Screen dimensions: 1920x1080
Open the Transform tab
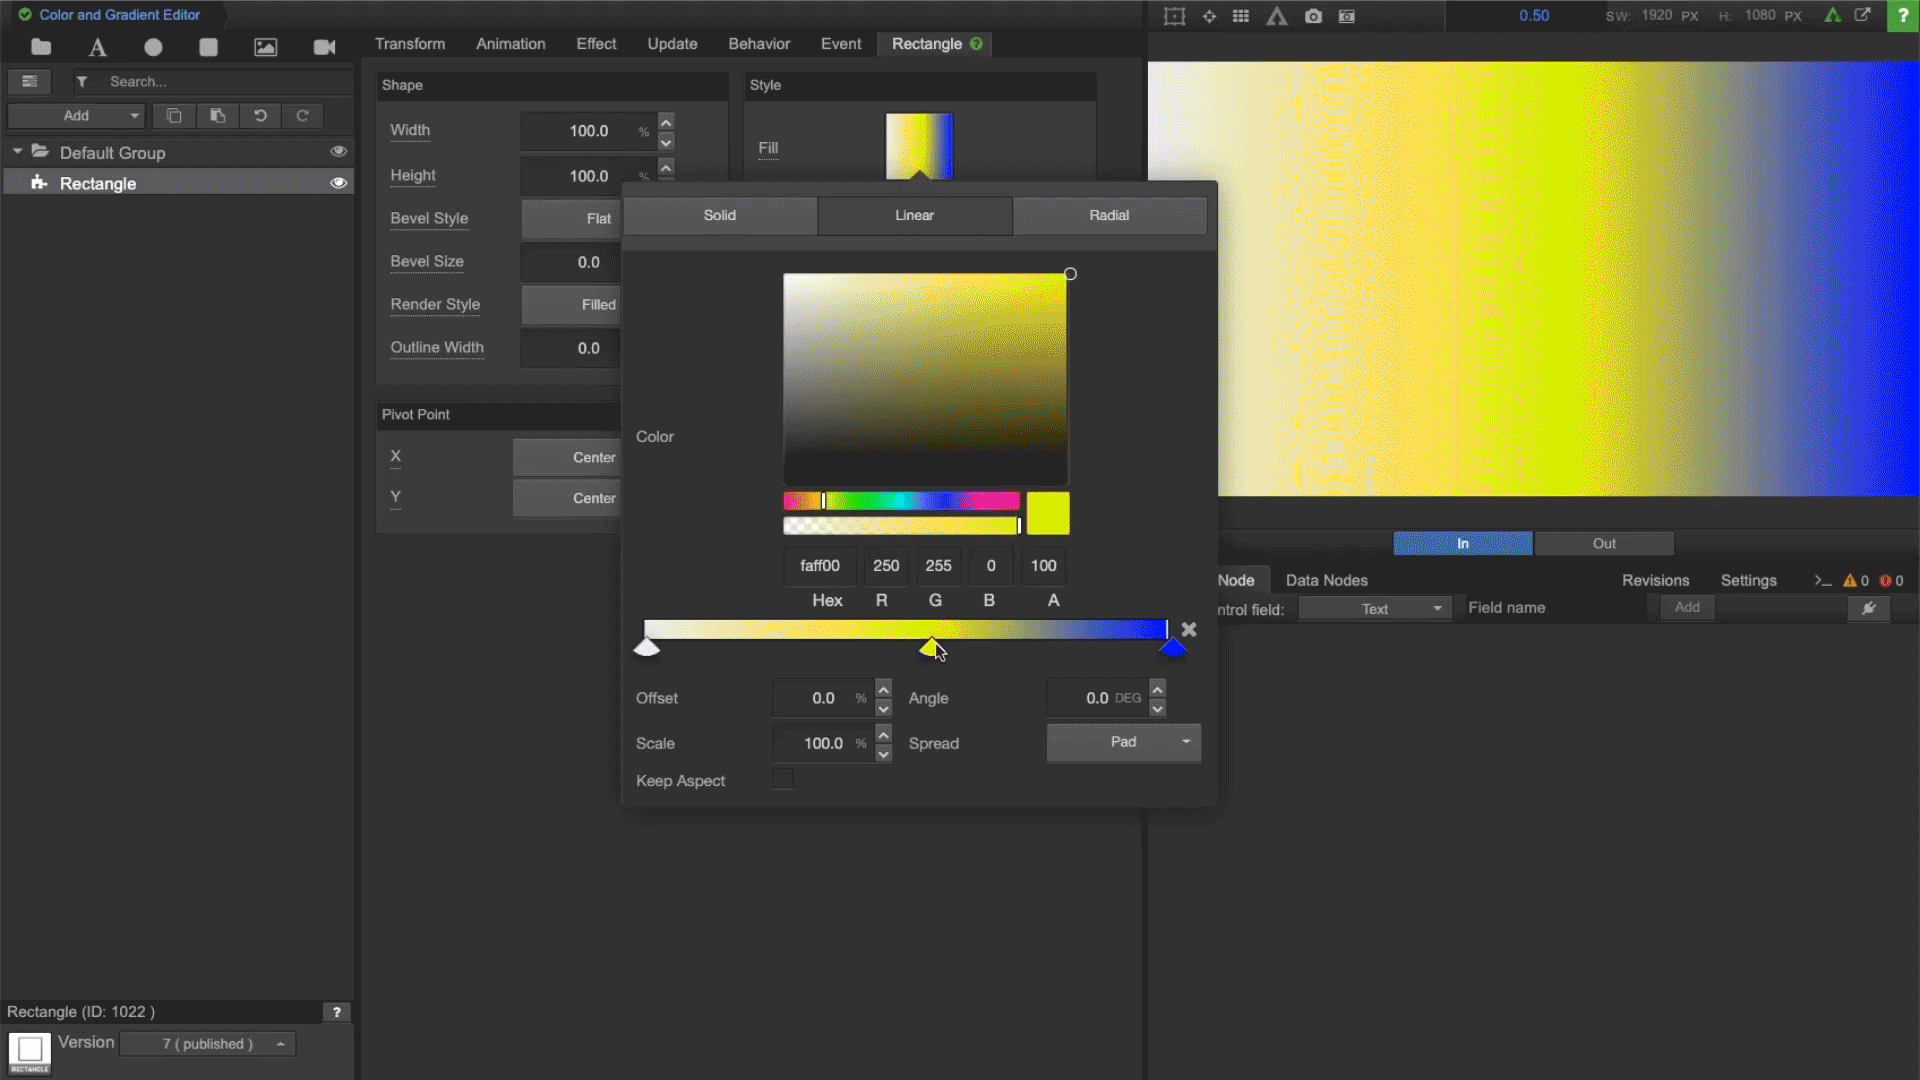coord(410,44)
